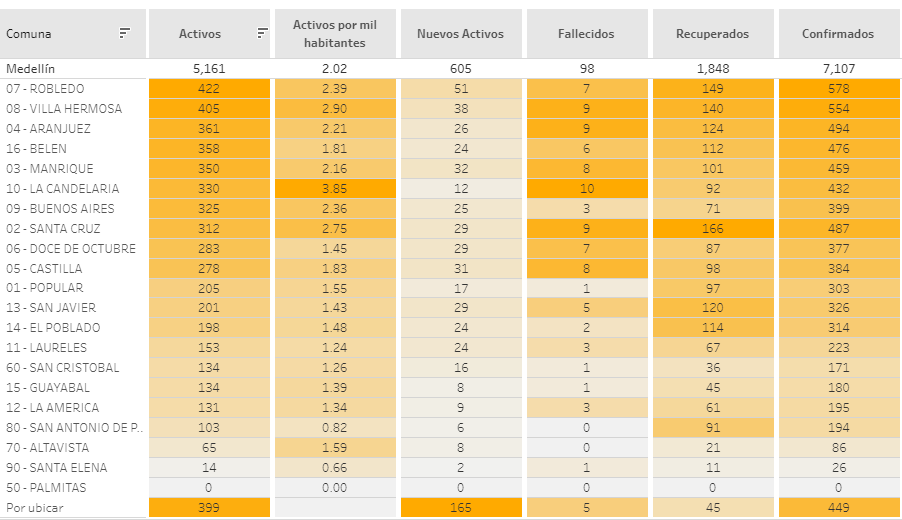Image resolution: width=902 pixels, height=520 pixels.
Task: Select the 422 Activos cell for Robledo
Action: [209, 89]
